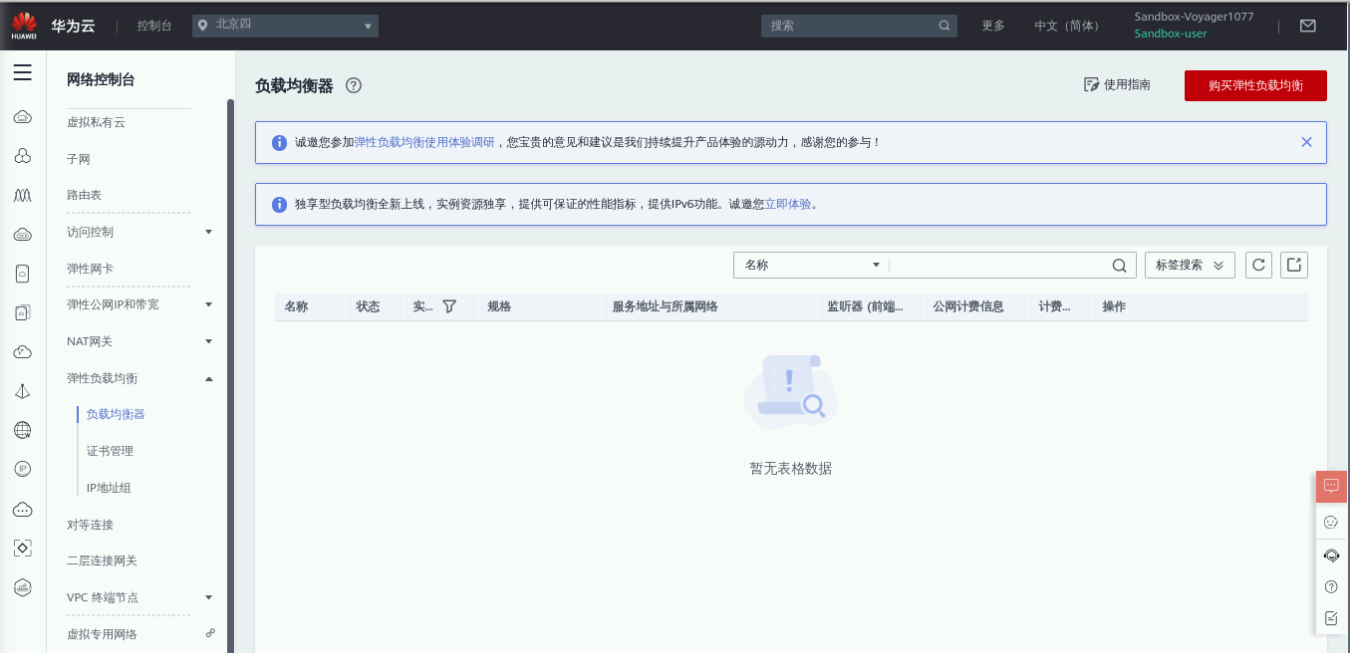Open the 名称 filter dropdown
Viewport: 1350px width, 653px height.
point(811,265)
